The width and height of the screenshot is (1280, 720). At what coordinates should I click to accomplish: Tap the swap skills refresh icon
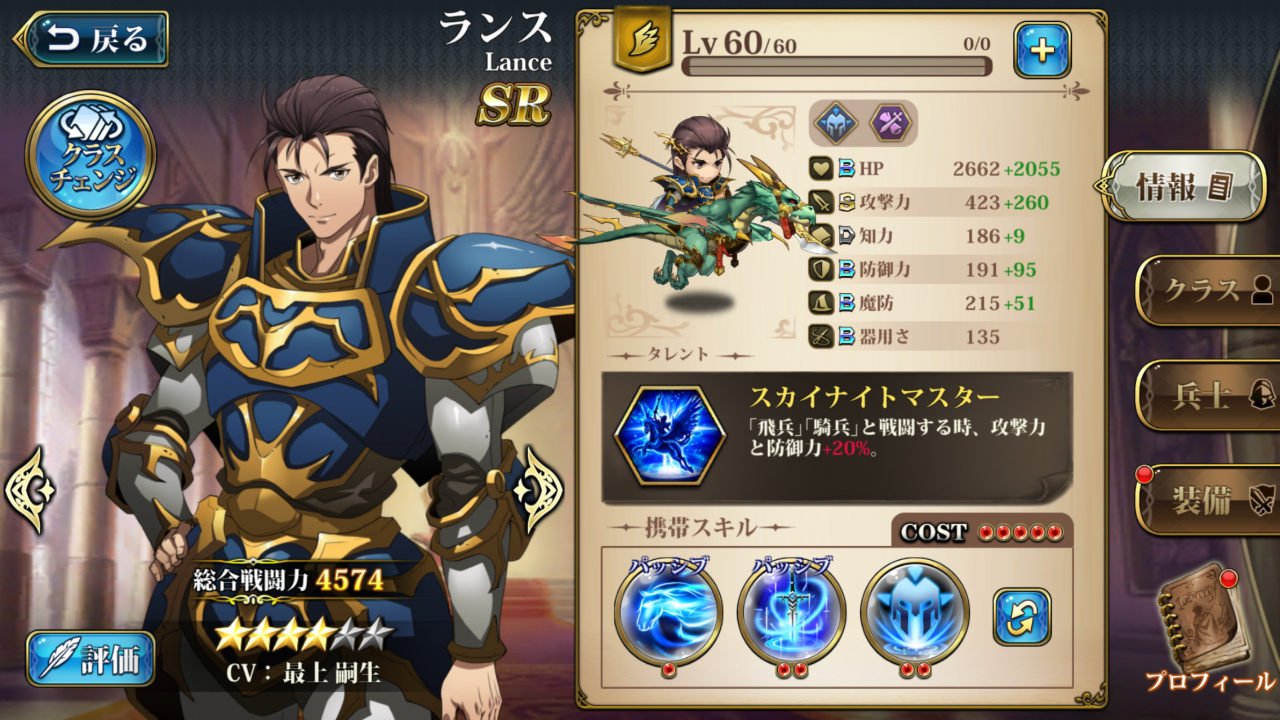click(x=1022, y=617)
